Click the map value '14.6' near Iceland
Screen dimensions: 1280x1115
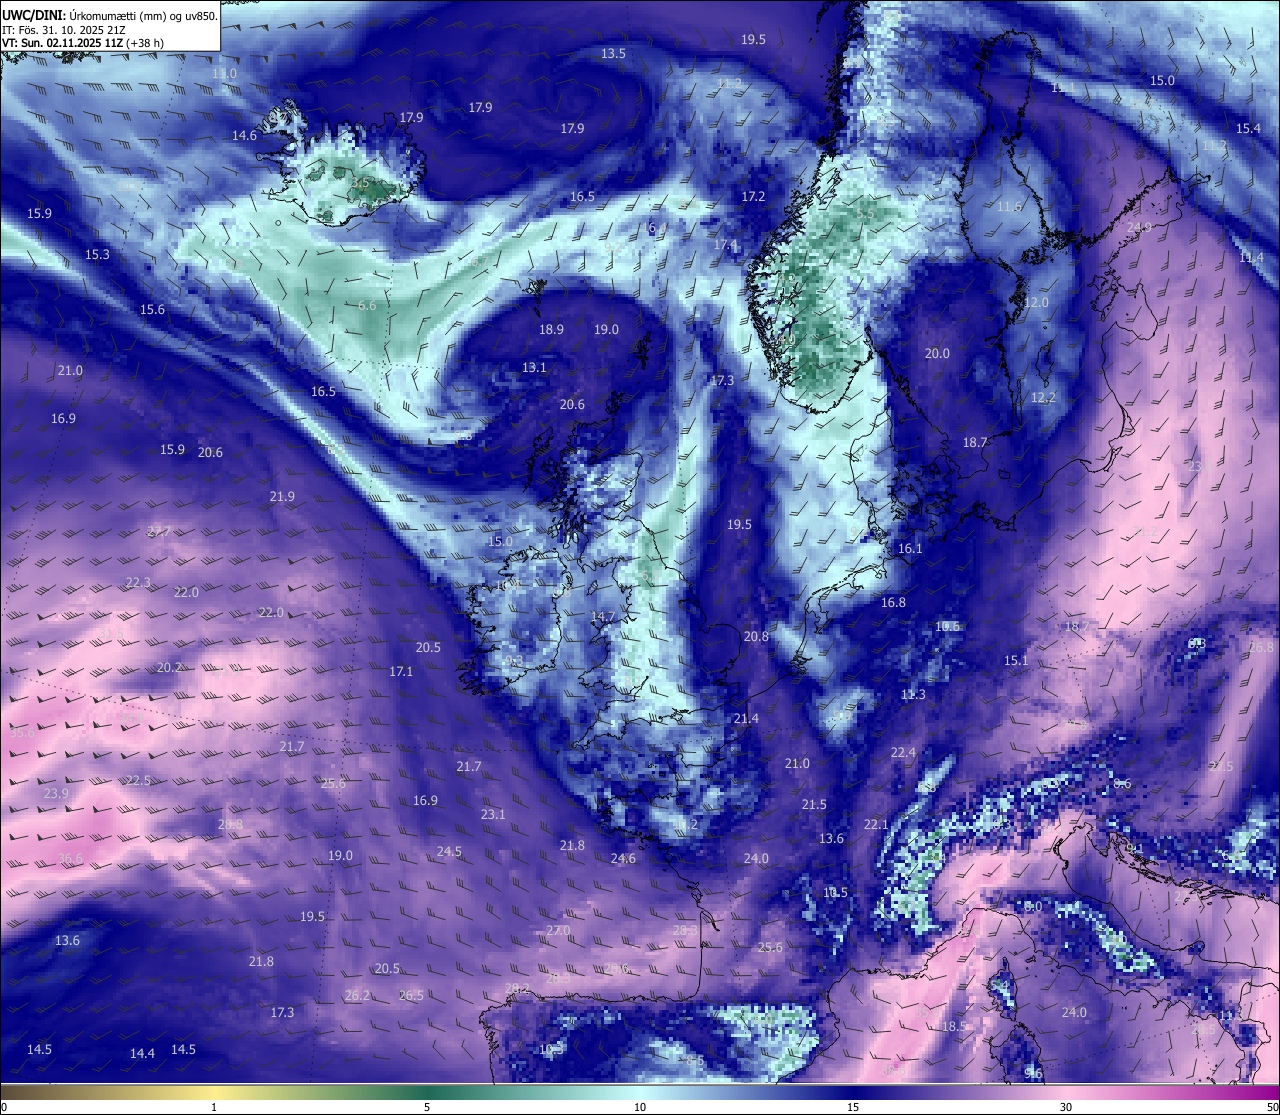(x=244, y=135)
